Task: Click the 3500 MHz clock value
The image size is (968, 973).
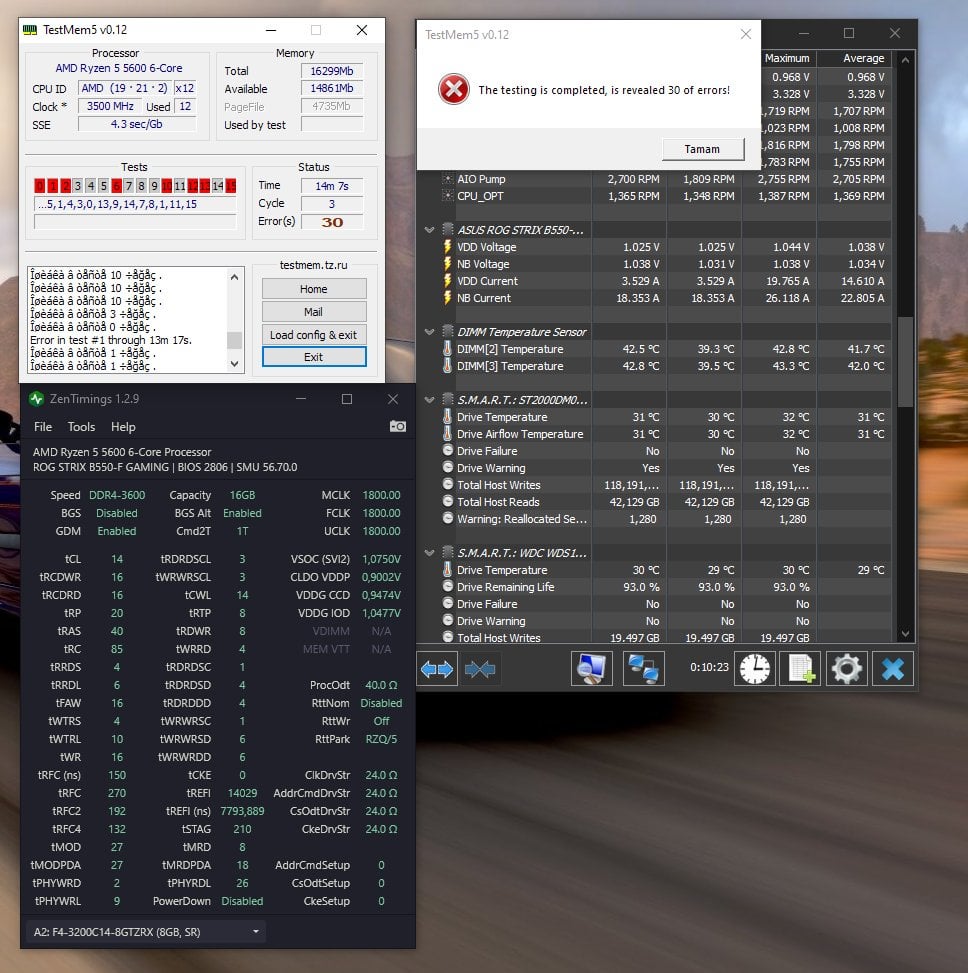Action: [x=110, y=106]
